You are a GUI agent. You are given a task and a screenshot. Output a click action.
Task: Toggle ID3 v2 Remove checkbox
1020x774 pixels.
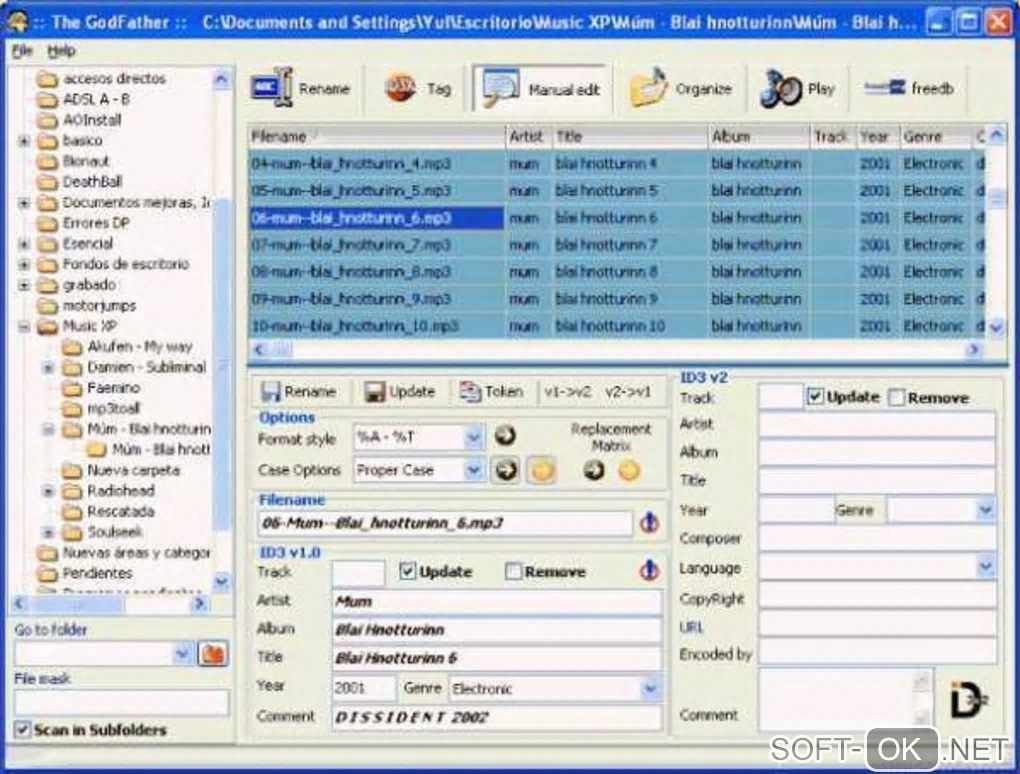tap(896, 397)
